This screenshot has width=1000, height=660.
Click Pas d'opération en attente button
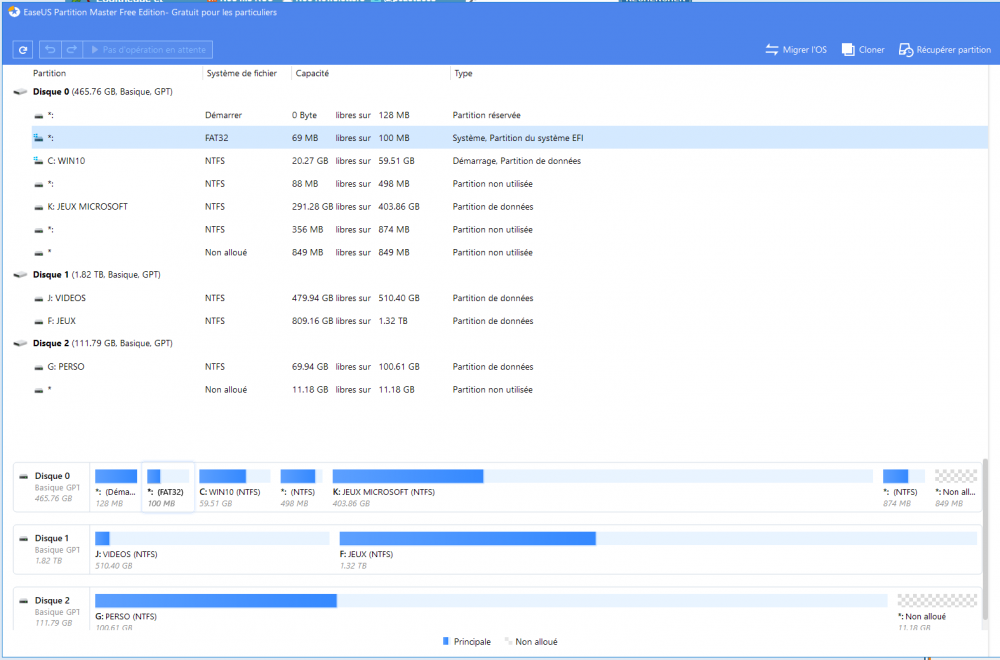[149, 49]
